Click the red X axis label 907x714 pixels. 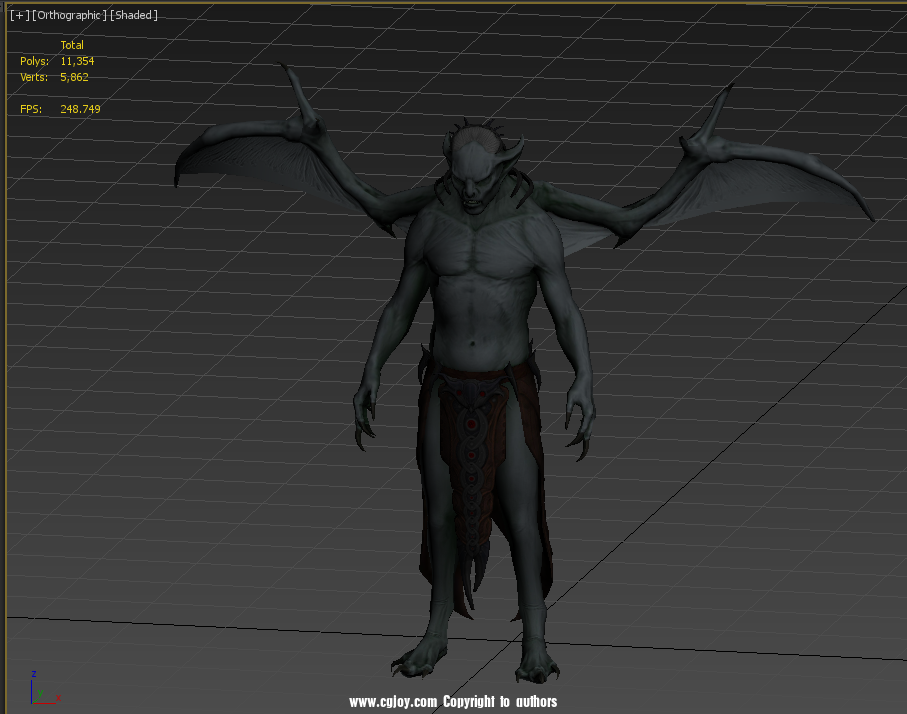(x=56, y=697)
